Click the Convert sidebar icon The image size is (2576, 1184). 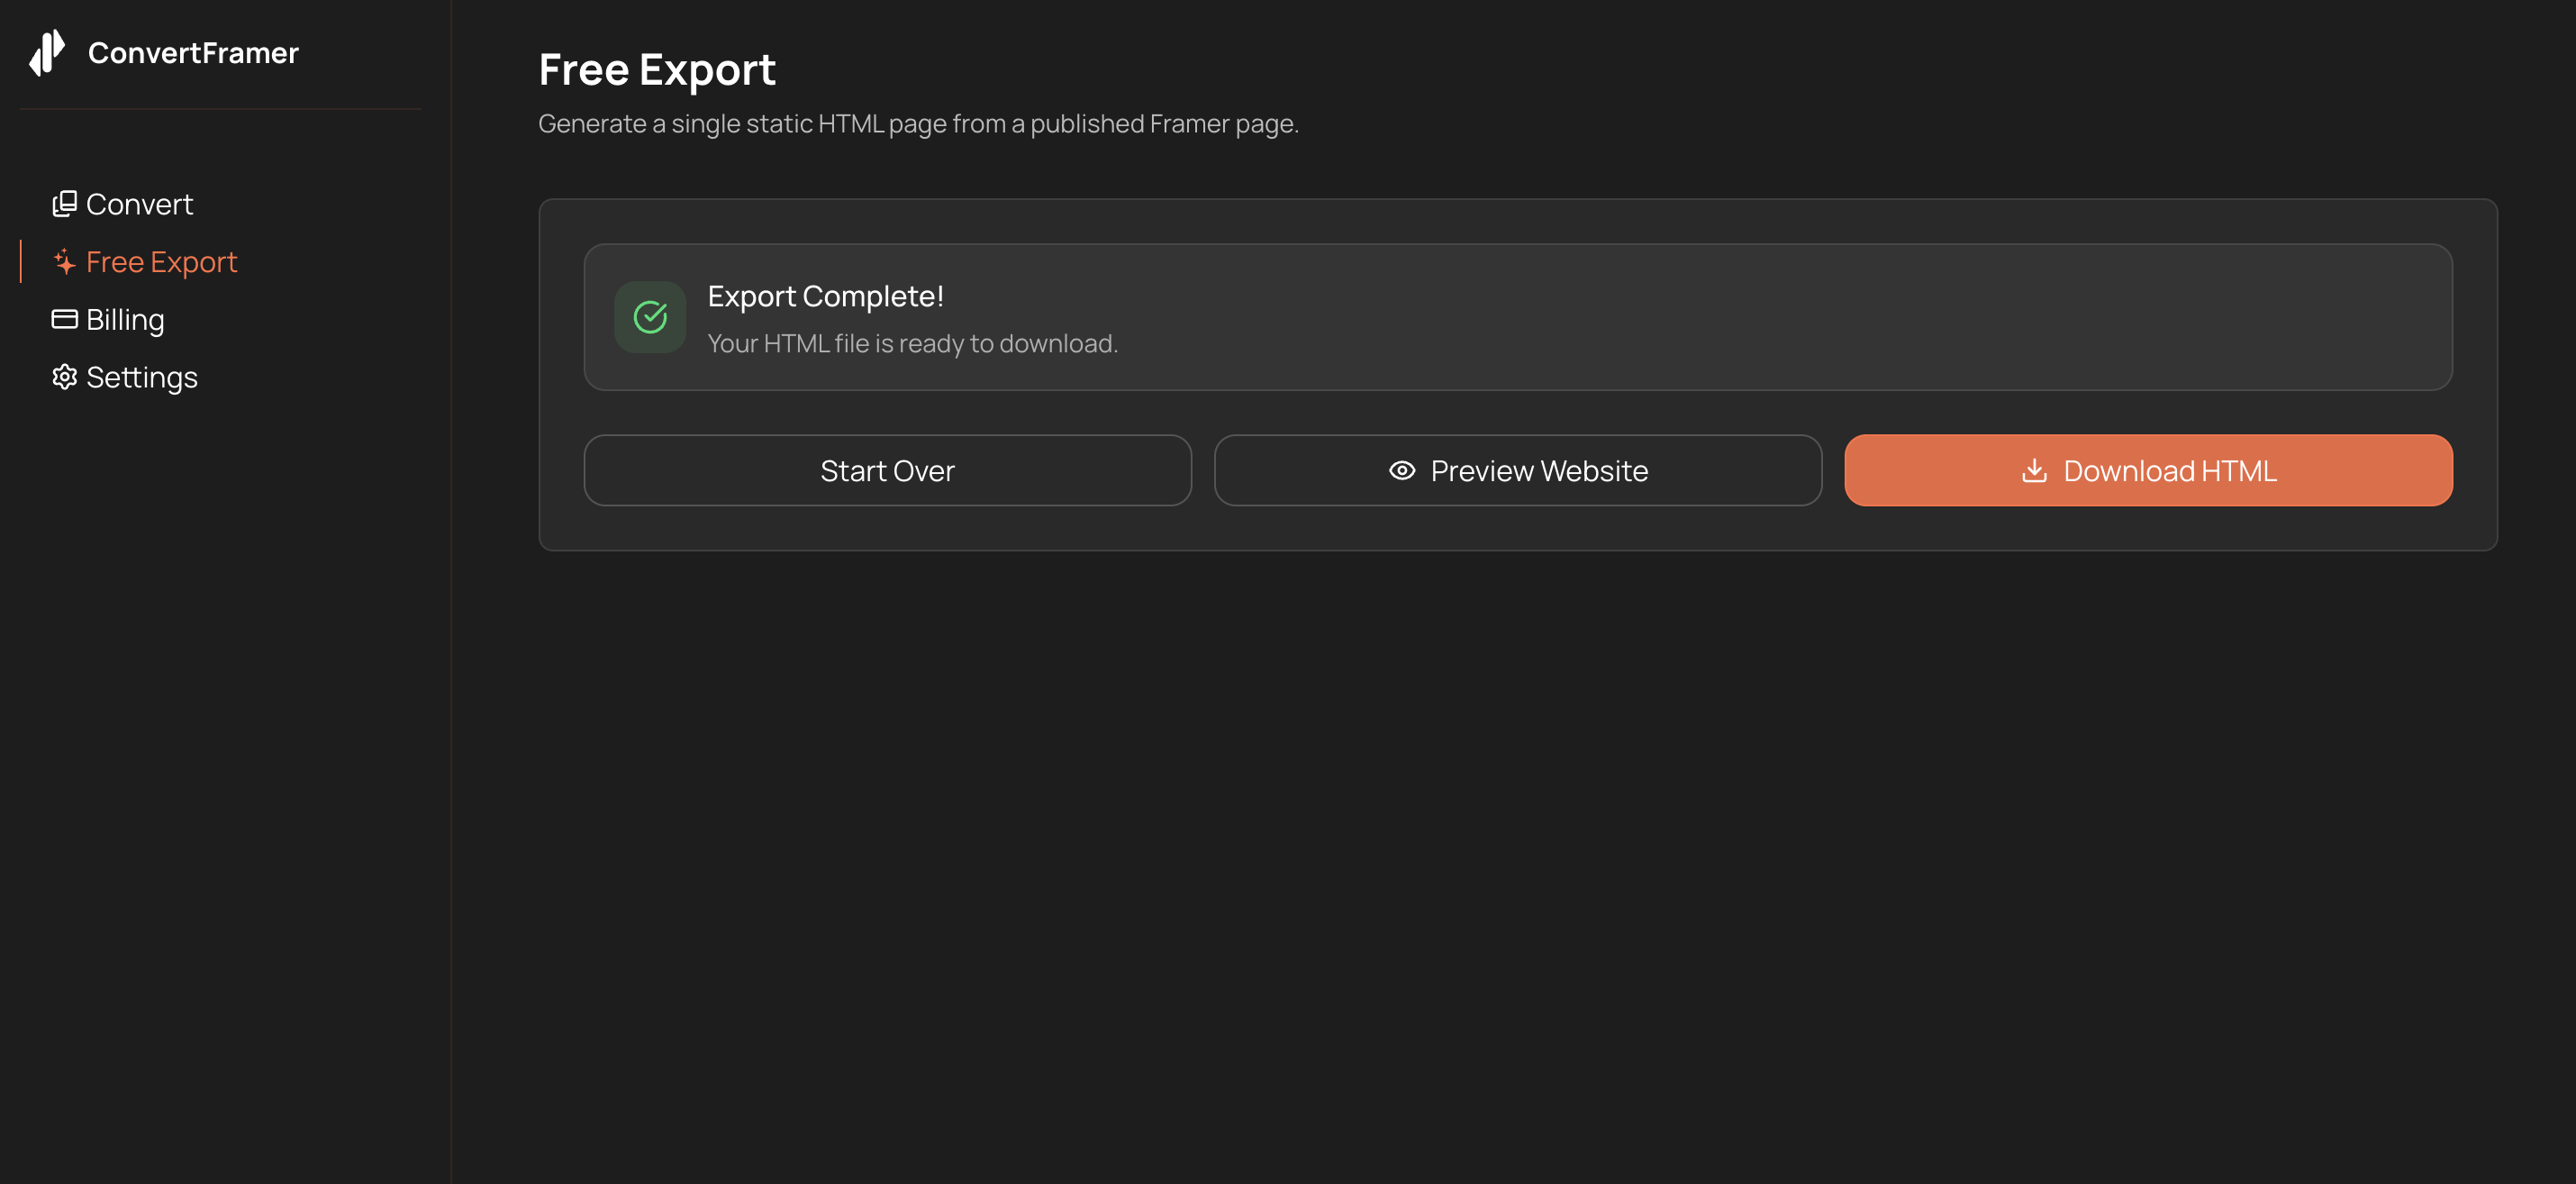pos(64,204)
